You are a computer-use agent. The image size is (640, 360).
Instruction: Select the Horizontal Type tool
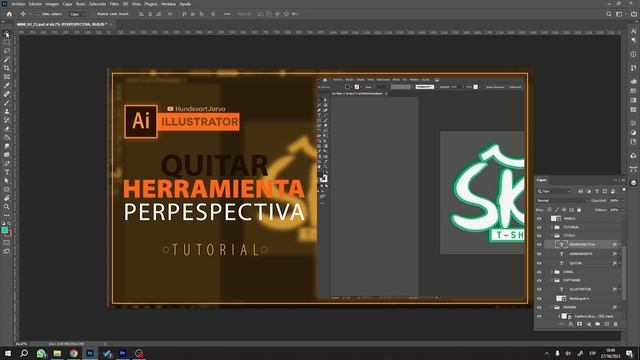(x=7, y=172)
